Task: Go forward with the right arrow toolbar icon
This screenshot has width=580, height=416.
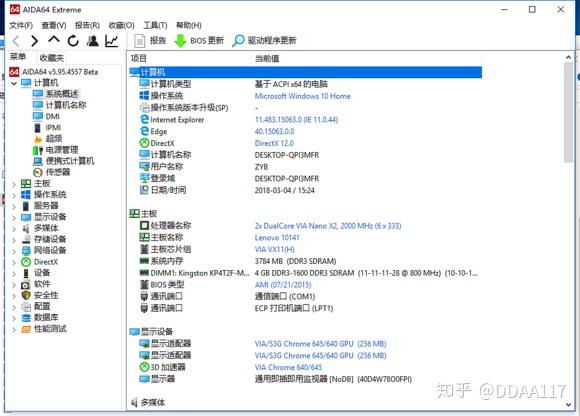Action: (x=34, y=41)
